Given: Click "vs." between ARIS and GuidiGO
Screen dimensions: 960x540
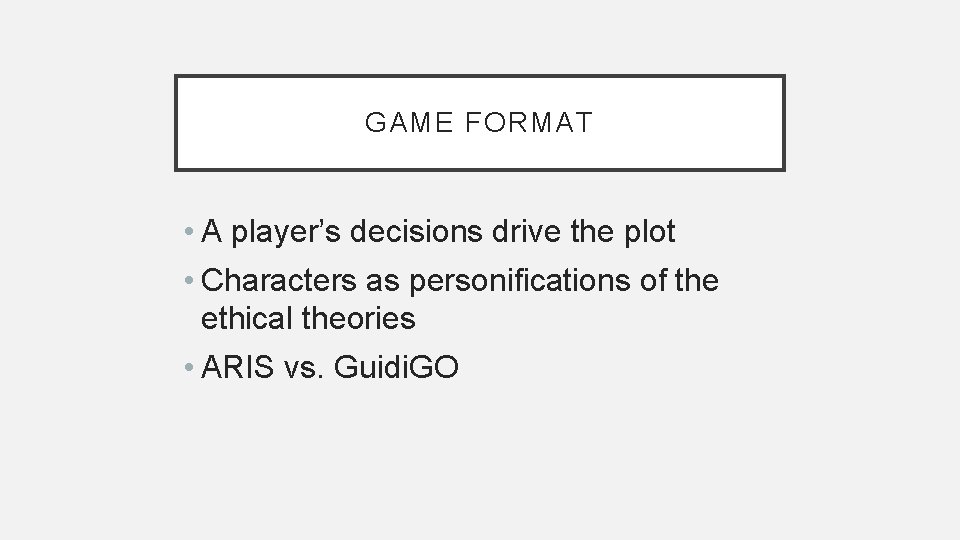Looking at the screenshot, I should coord(304,369).
